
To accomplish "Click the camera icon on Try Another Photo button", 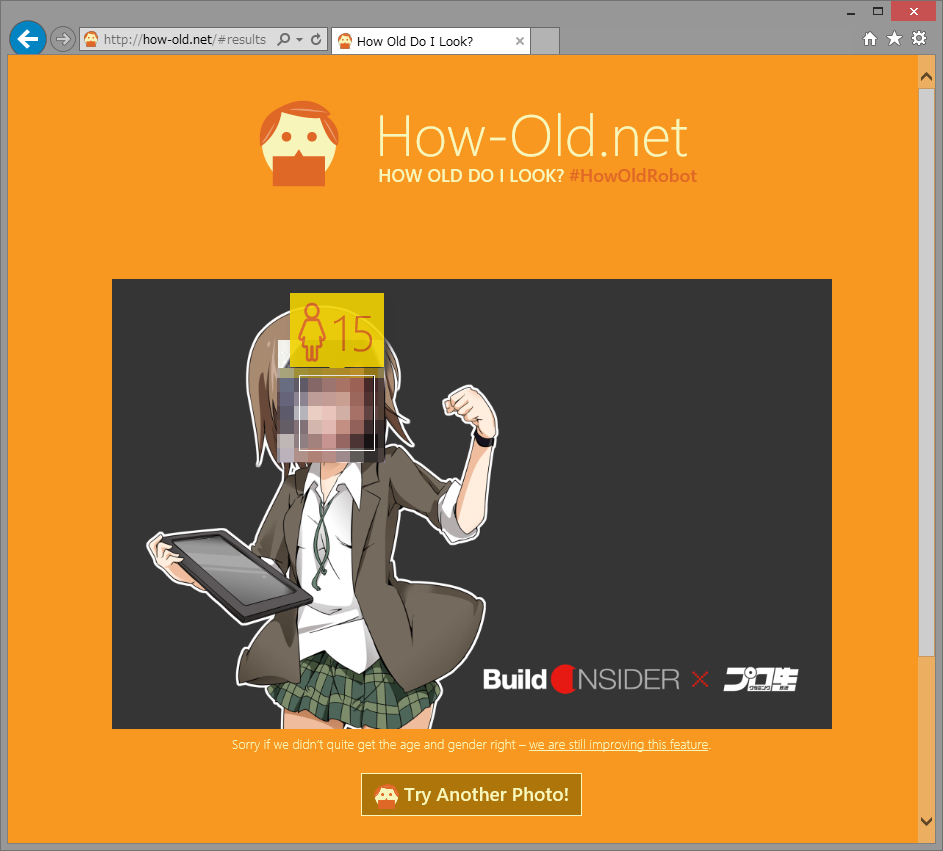I will coord(386,794).
